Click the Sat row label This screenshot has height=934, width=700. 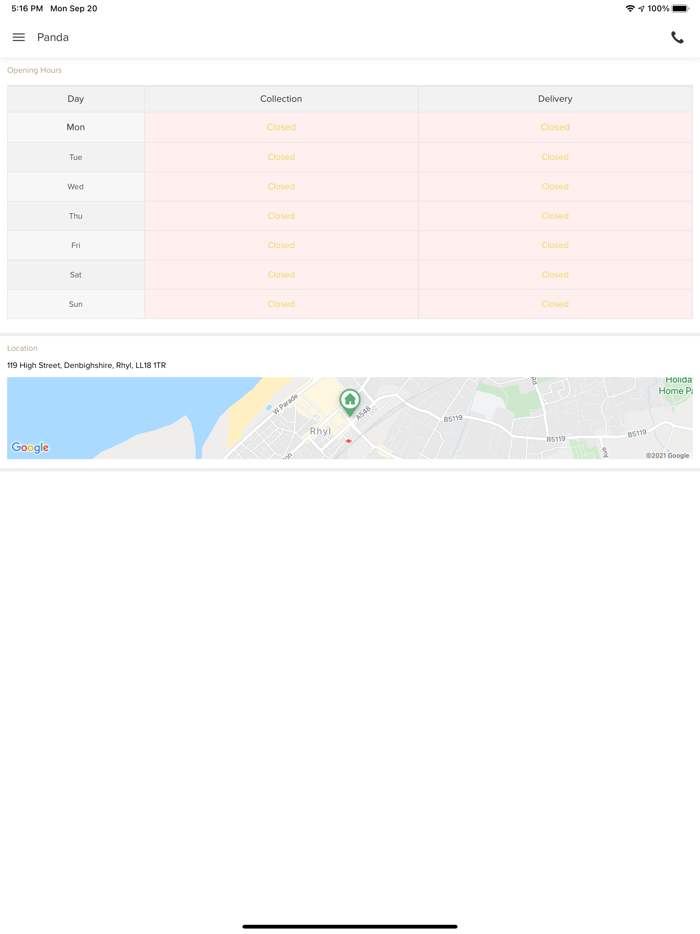[x=76, y=275]
